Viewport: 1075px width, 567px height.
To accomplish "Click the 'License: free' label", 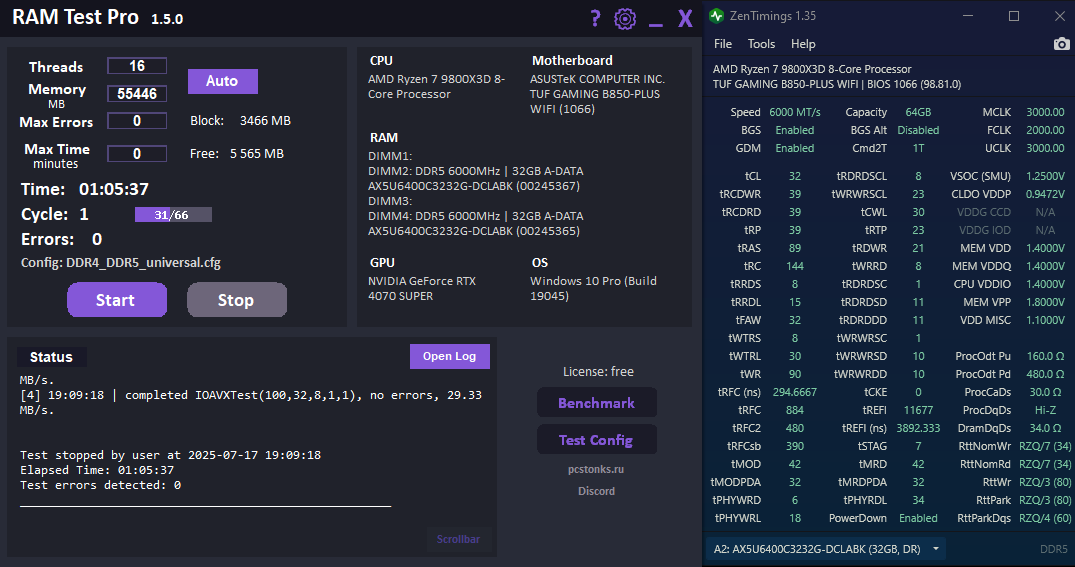I will (x=598, y=372).
